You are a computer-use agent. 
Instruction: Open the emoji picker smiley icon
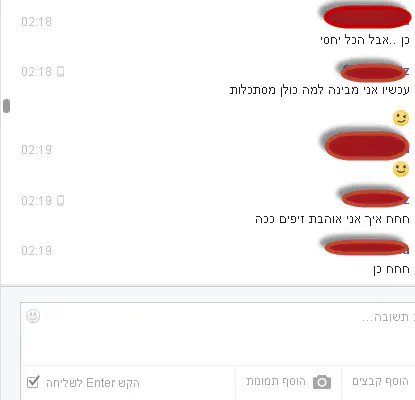click(x=33, y=316)
